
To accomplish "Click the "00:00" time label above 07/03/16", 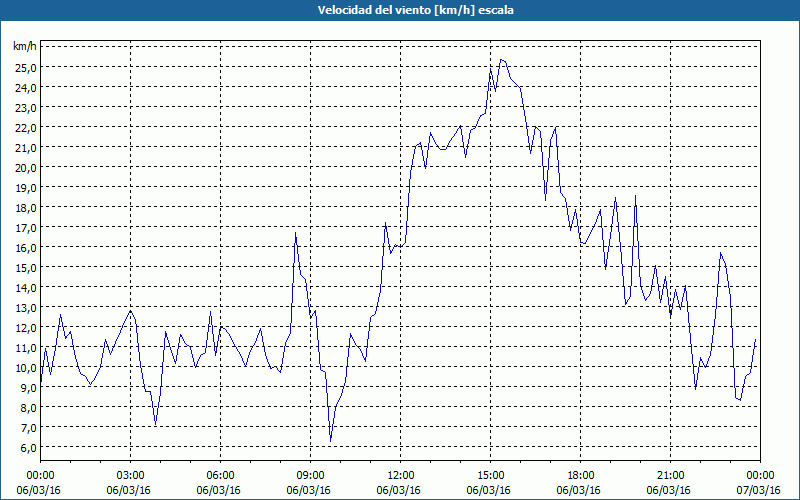I will coord(761,476).
